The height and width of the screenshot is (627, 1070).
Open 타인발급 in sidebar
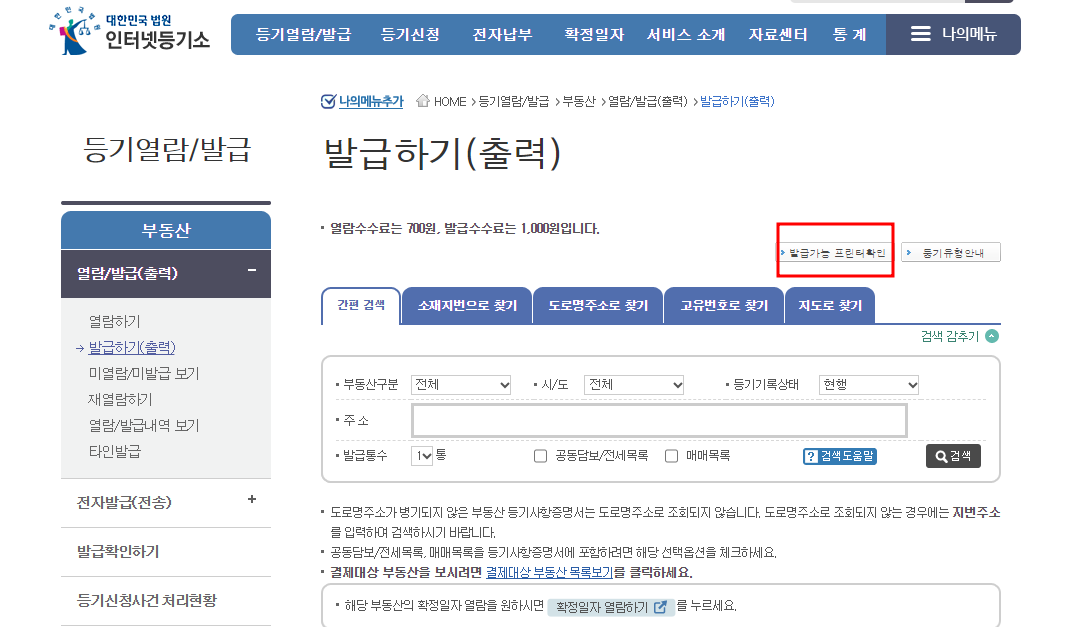pyautogui.click(x=115, y=451)
